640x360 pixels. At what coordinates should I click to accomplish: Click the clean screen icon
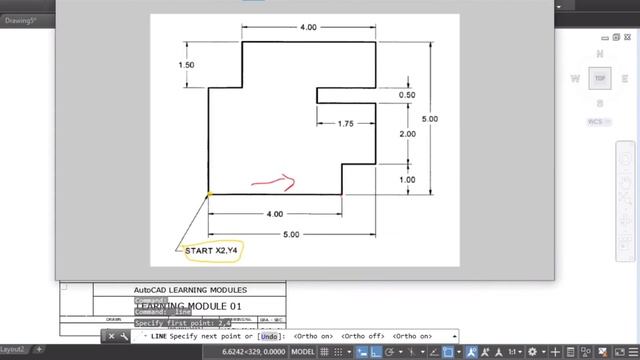(x=620, y=352)
